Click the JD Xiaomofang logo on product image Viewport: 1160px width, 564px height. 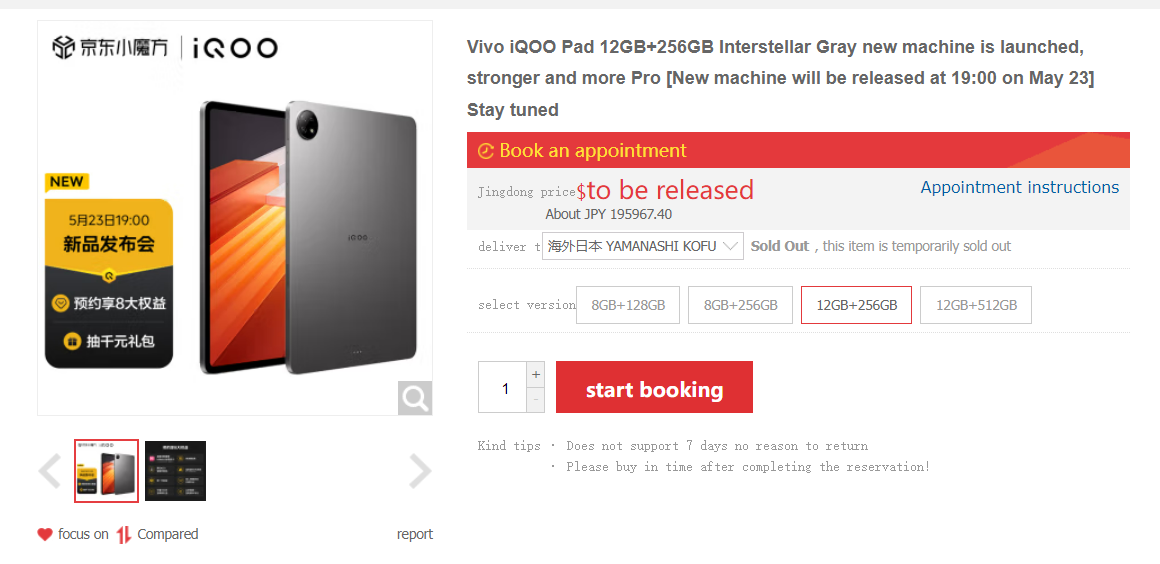tap(111, 47)
